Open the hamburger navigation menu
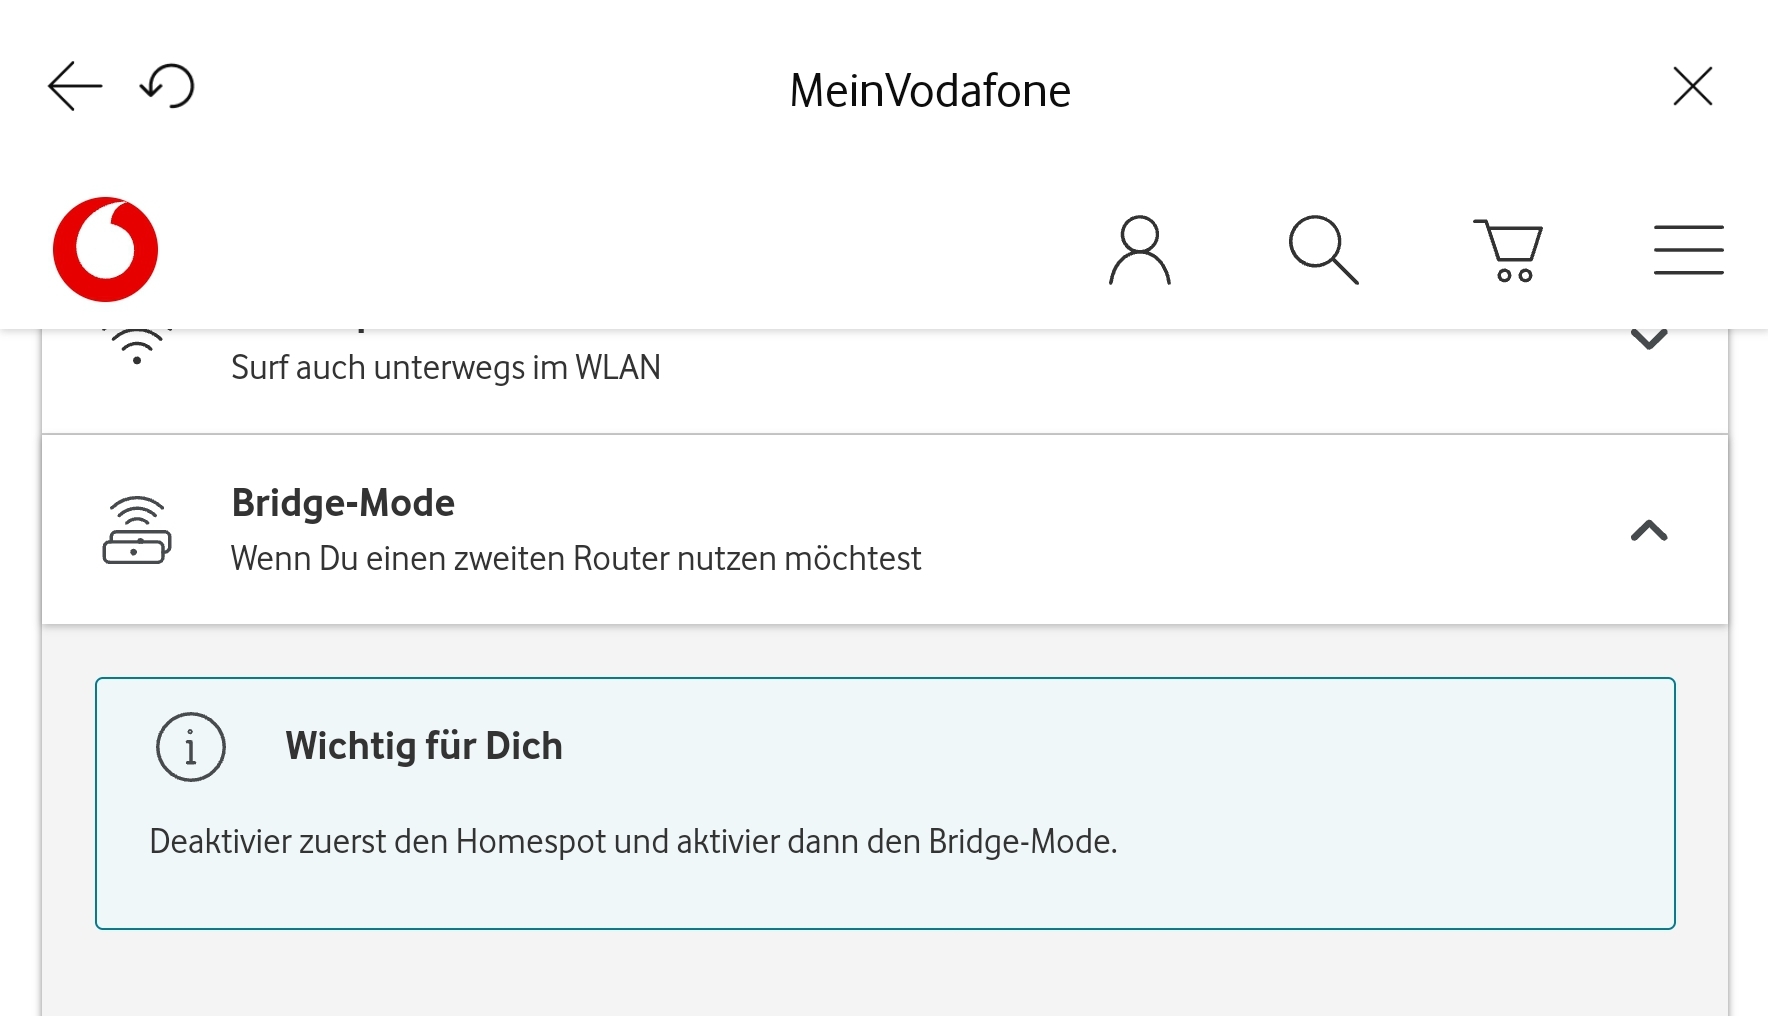Screen dimensions: 1768x1016 (1688, 250)
